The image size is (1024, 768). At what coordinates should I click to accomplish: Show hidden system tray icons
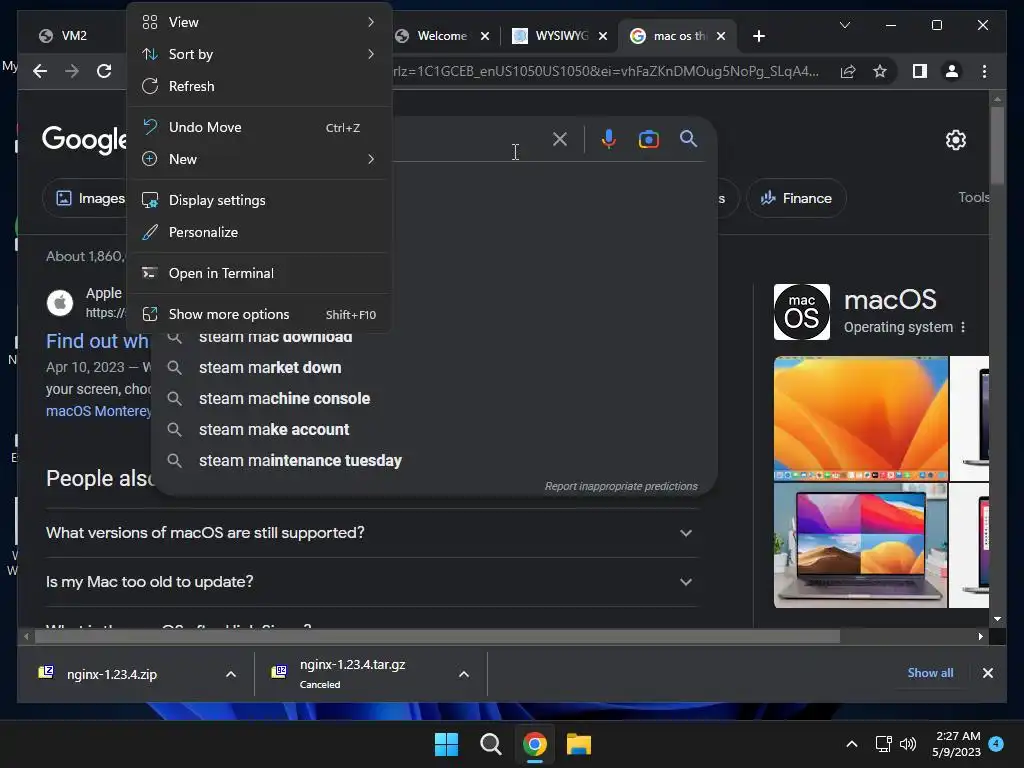pyautogui.click(x=852, y=744)
